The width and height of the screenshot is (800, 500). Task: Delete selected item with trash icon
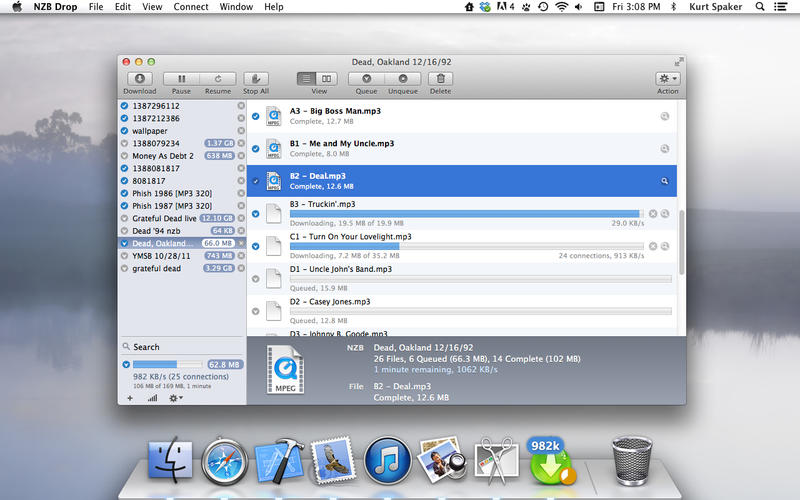[x=440, y=79]
